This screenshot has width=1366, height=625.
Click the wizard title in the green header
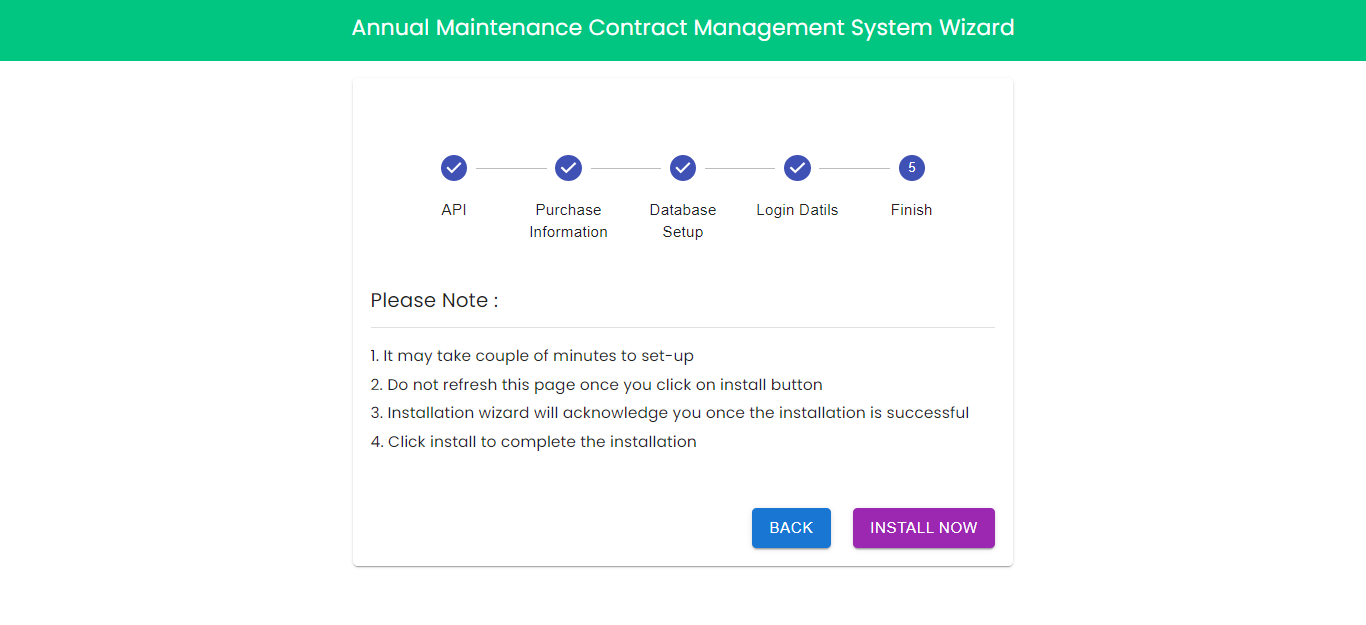tap(683, 28)
